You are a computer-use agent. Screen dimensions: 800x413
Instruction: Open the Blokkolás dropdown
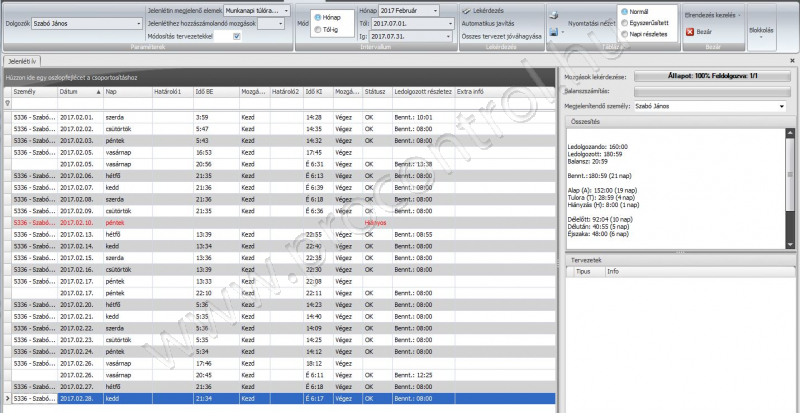[761, 33]
